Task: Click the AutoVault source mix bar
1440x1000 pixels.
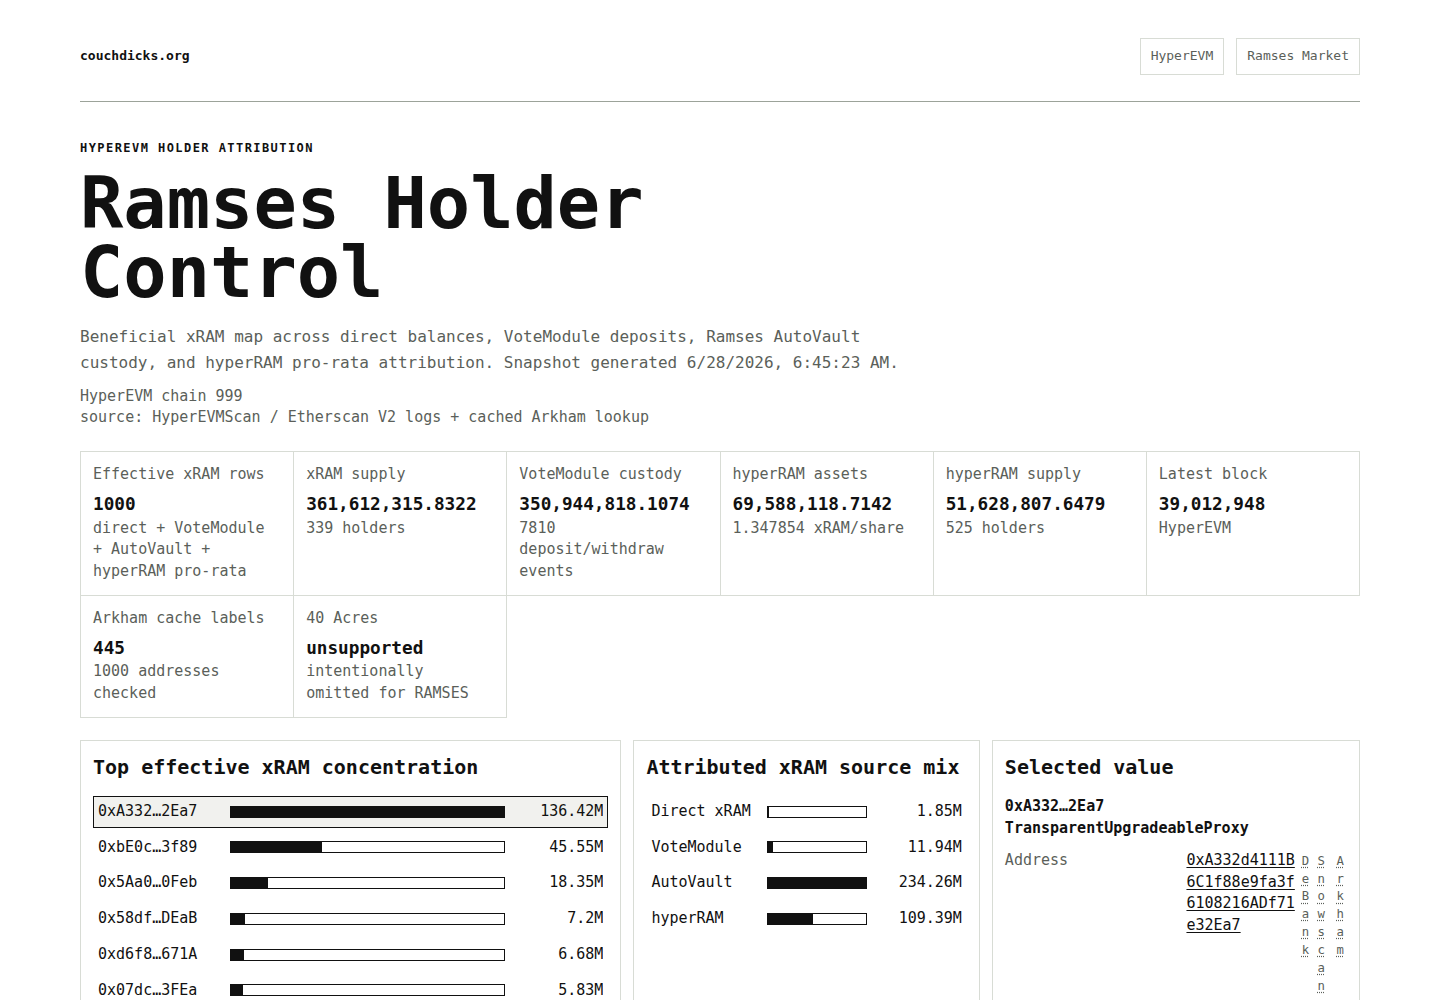Action: pos(817,883)
